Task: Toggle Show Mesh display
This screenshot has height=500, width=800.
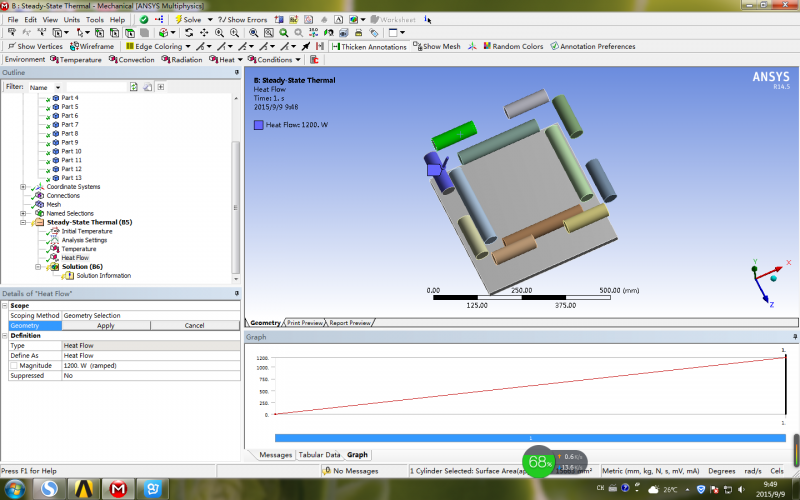Action: click(x=437, y=46)
